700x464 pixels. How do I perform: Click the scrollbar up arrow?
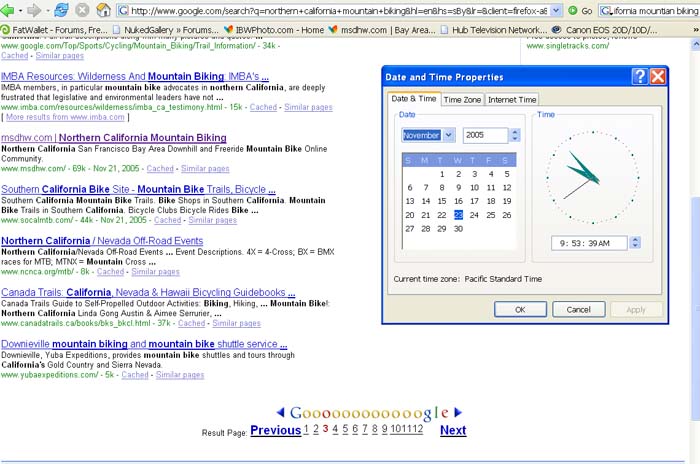pos(696,44)
